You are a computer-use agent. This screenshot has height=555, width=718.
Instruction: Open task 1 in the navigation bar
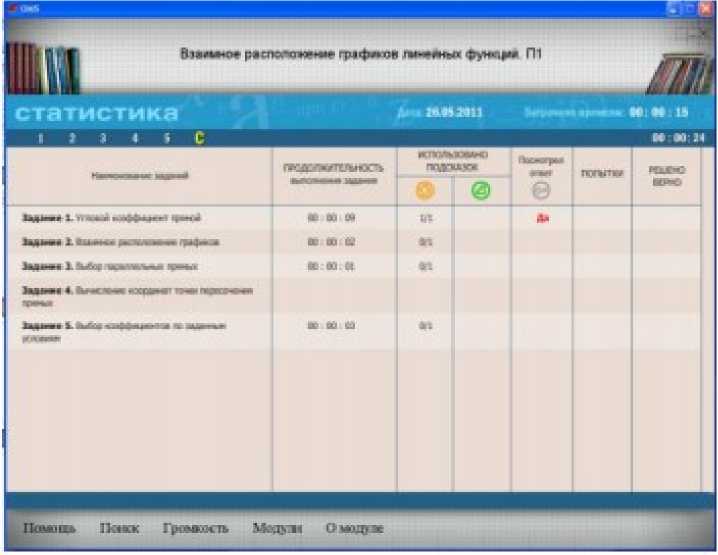(x=41, y=138)
